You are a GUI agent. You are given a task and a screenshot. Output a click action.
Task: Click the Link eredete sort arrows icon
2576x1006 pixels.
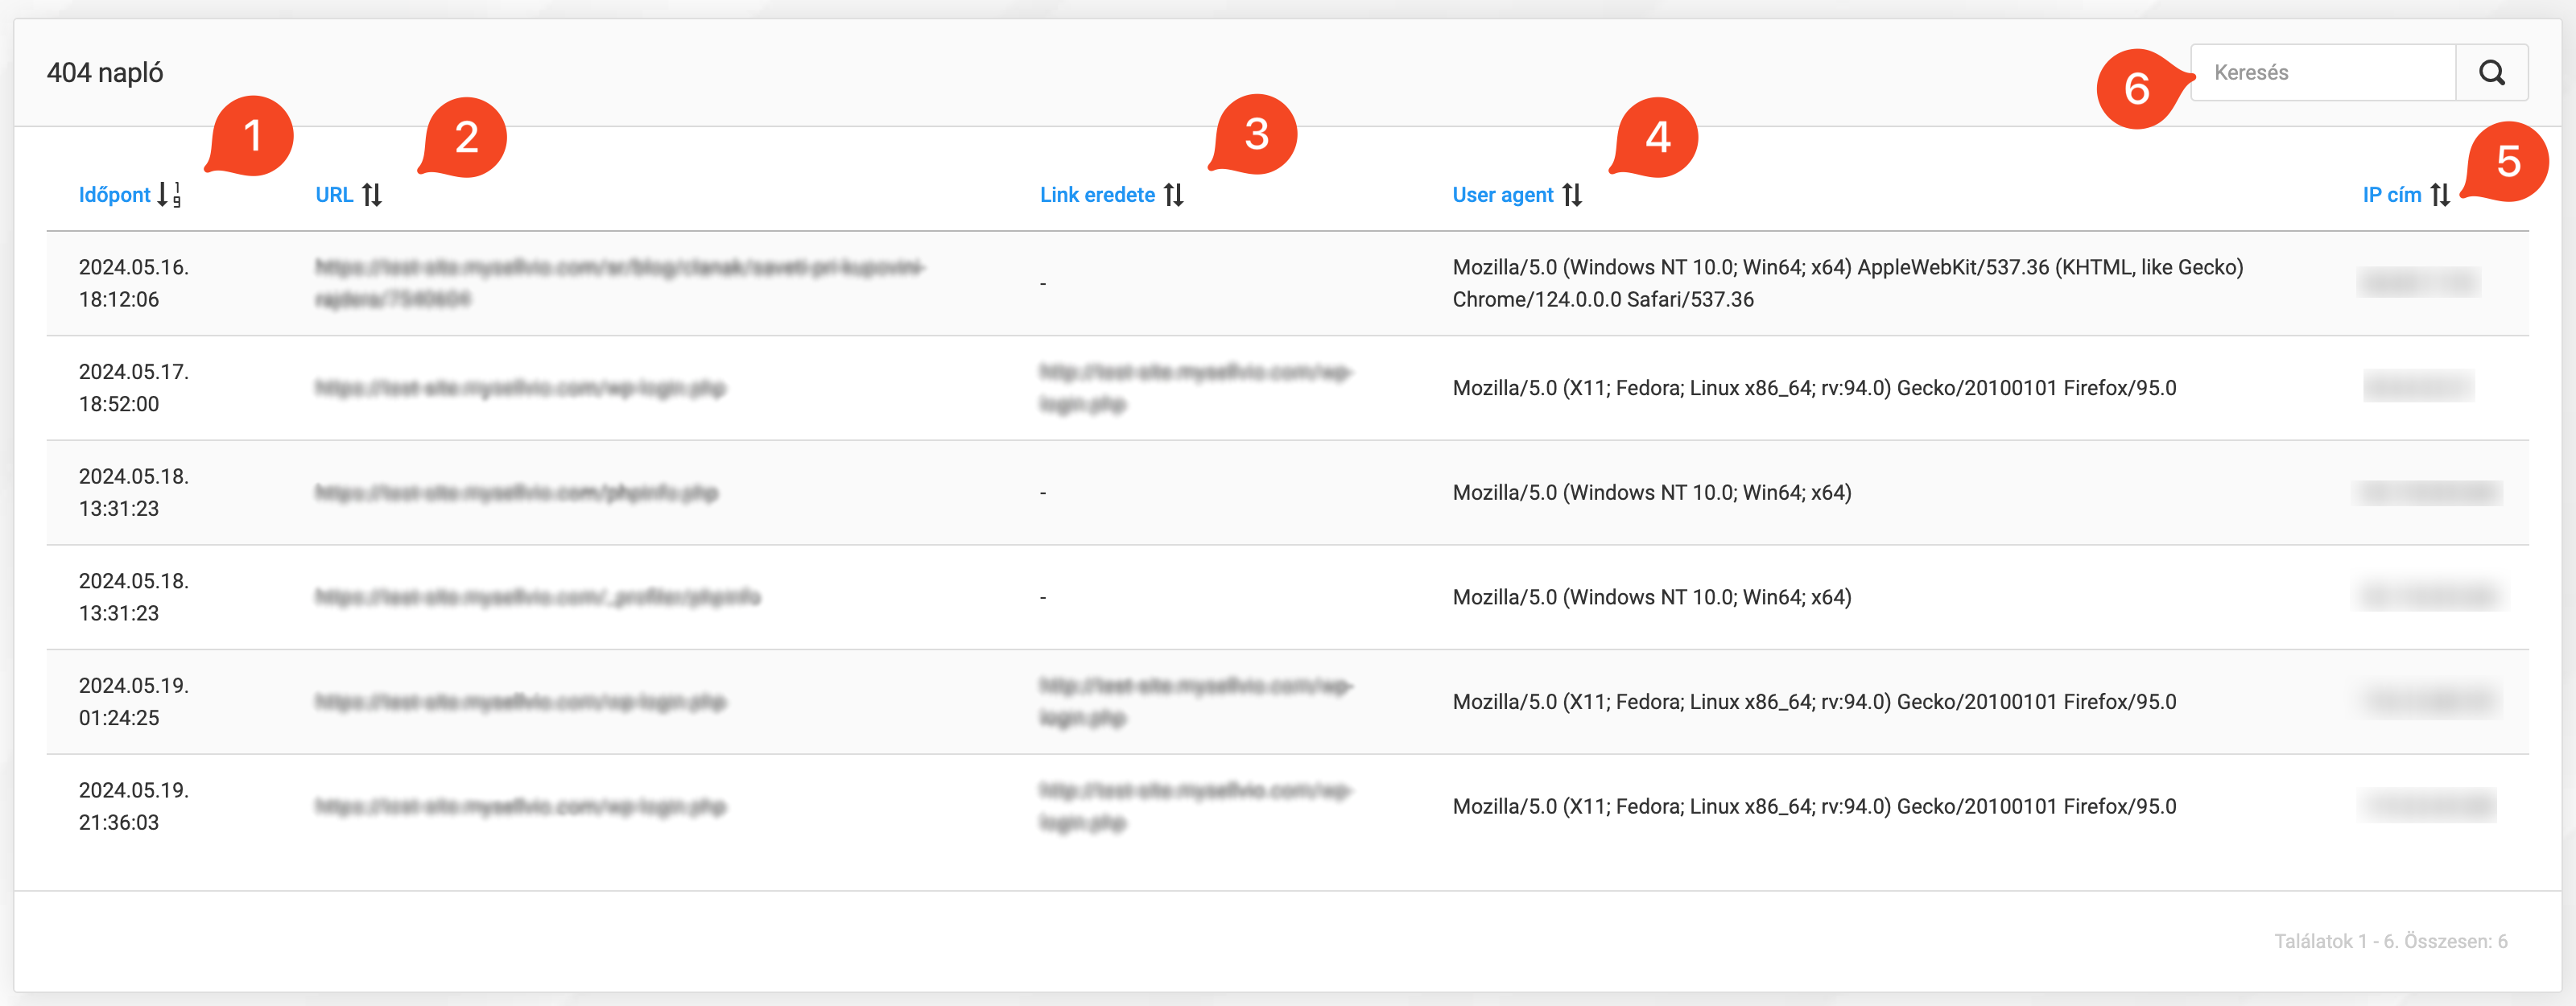(1174, 194)
